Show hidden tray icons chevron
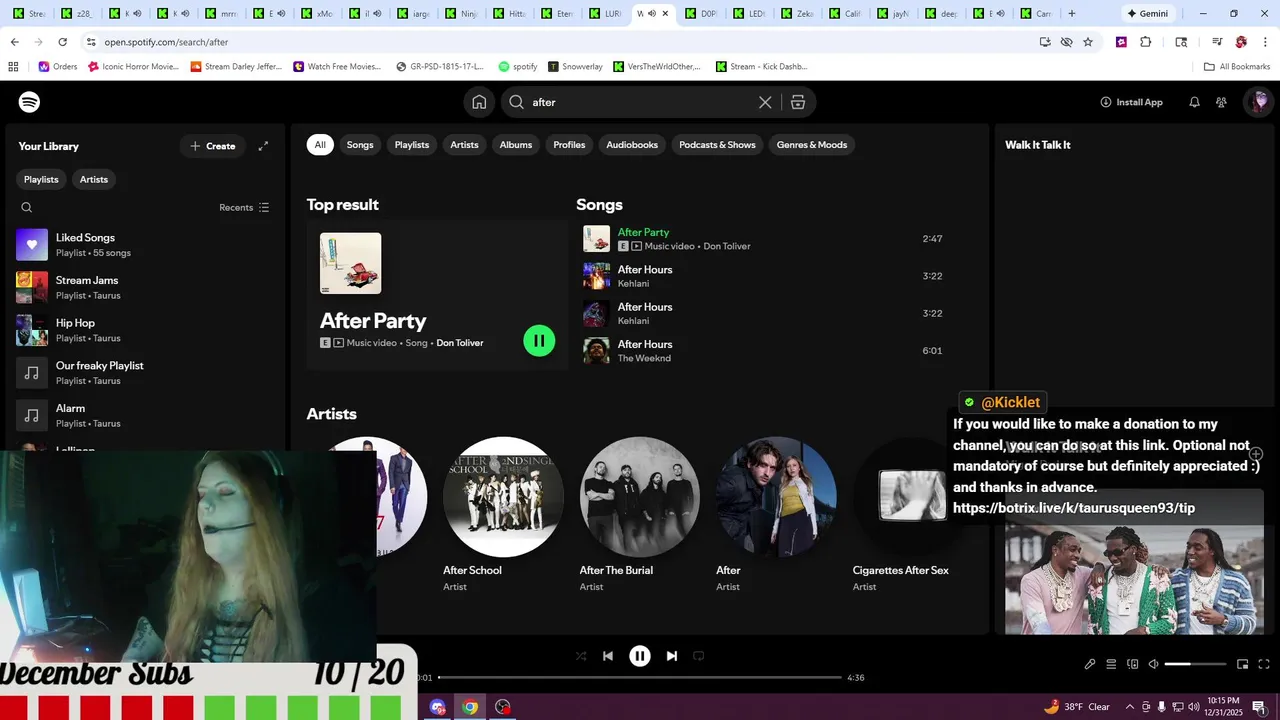Viewport: 1280px width, 720px height. tap(1131, 707)
